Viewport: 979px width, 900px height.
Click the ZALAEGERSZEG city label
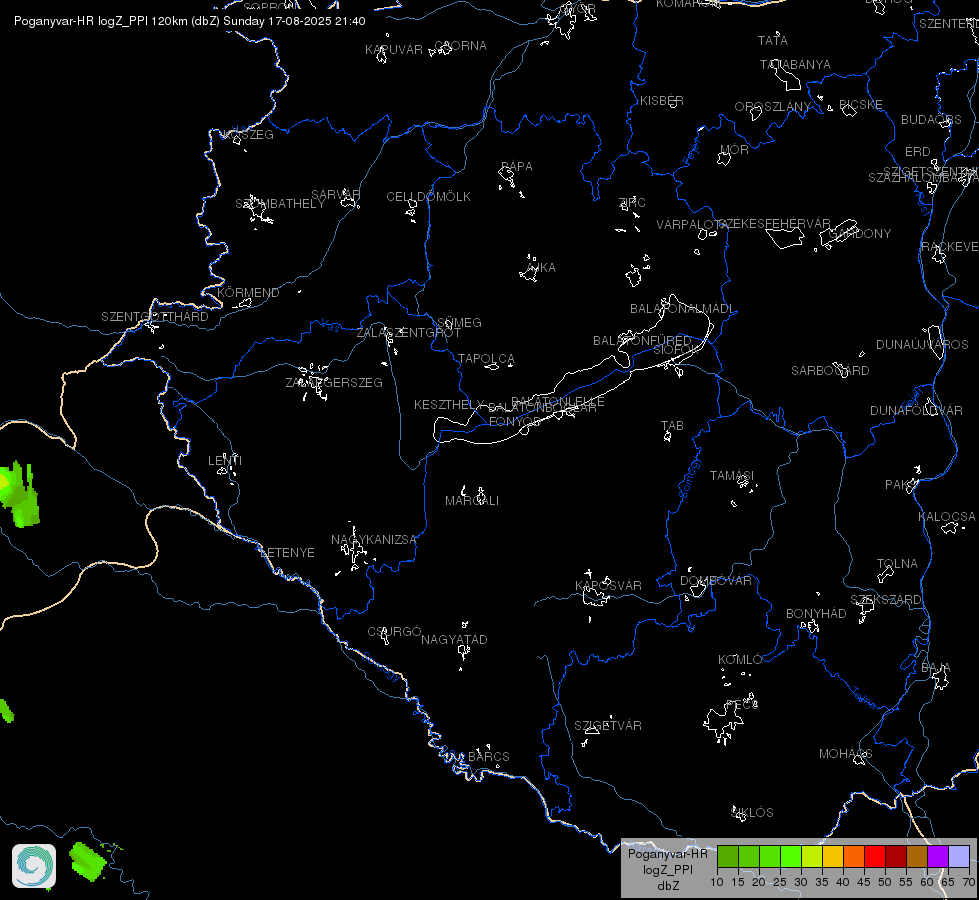click(x=334, y=382)
